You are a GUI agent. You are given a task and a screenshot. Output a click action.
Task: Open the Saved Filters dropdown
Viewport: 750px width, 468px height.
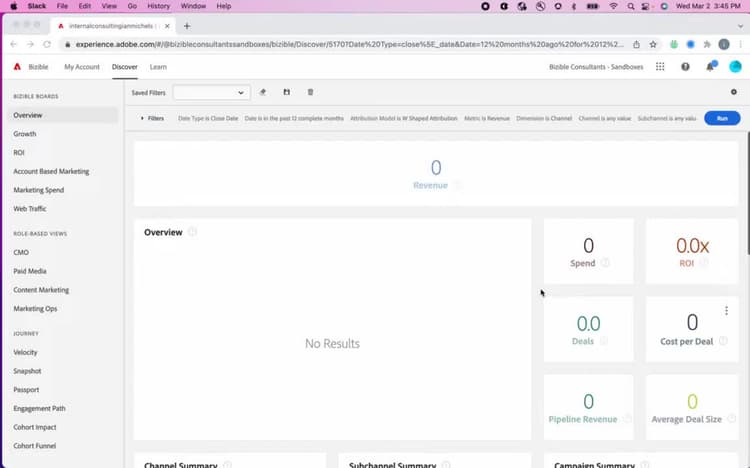coord(211,92)
